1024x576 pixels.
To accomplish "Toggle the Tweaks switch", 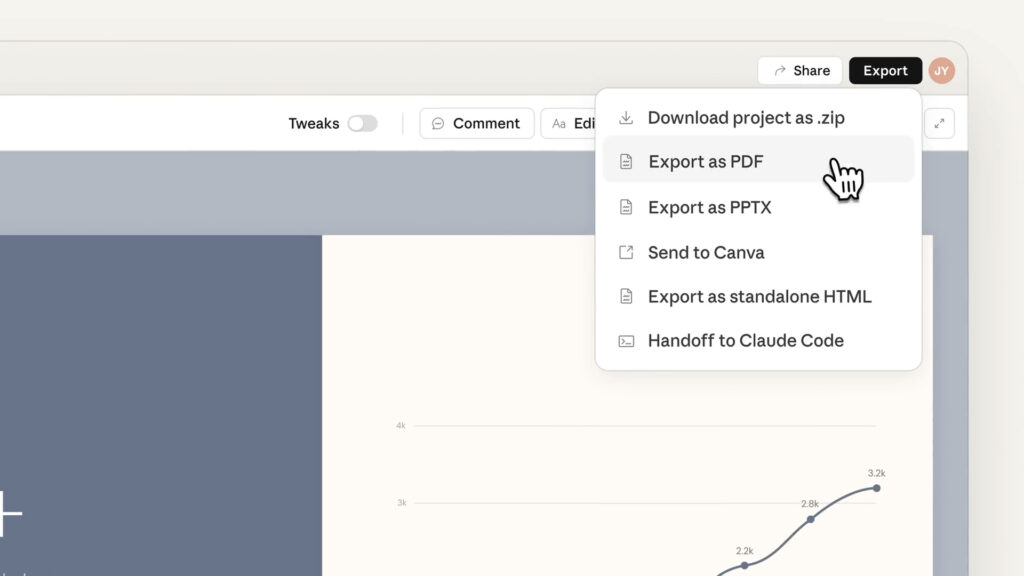I will pos(362,123).
